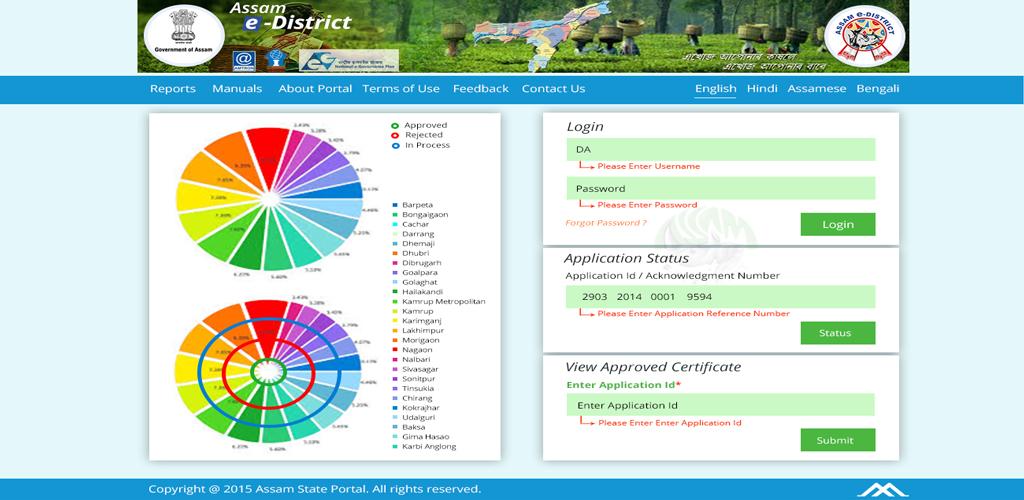Click the National e-Governance Plan logo
Image resolution: width=1024 pixels, height=500 pixels.
tap(349, 60)
